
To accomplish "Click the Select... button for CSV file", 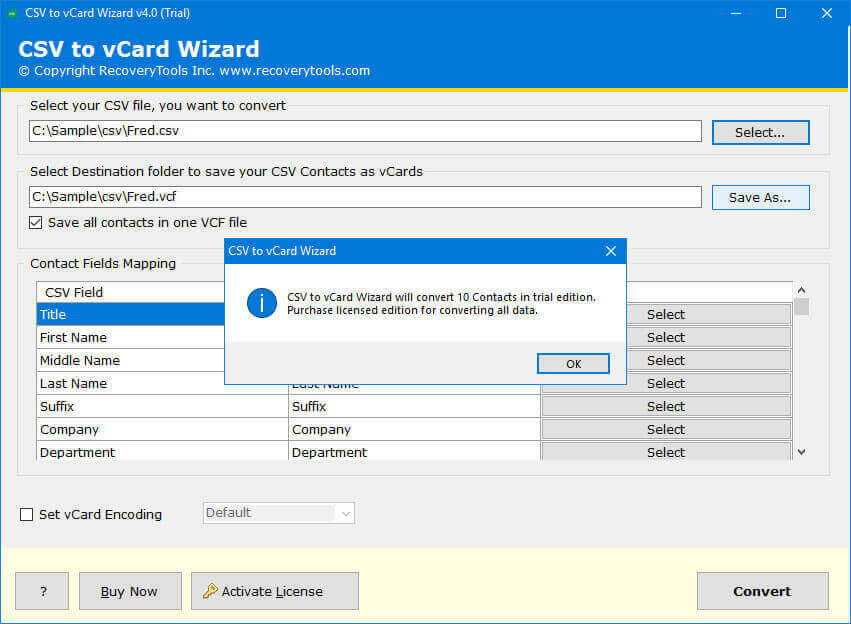I will pyautogui.click(x=760, y=132).
